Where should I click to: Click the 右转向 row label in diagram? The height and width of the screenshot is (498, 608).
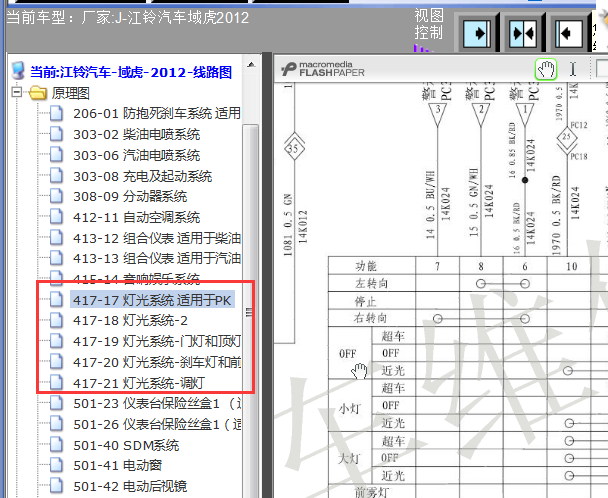(x=370, y=318)
